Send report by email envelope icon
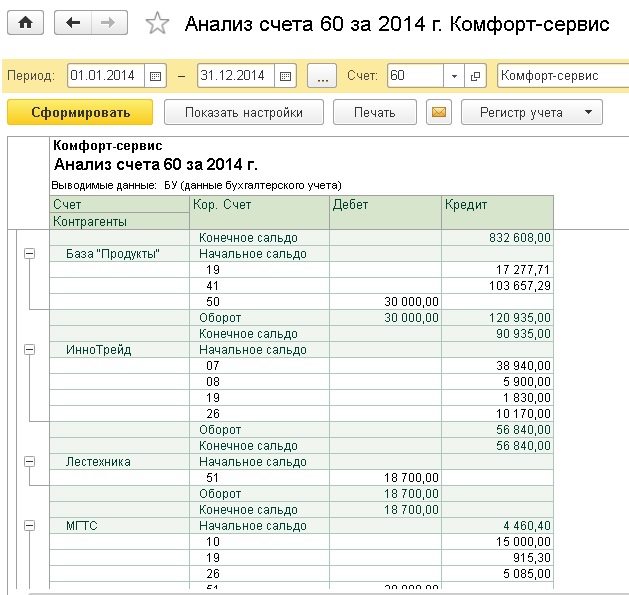Image resolution: width=629 pixels, height=595 pixels. [x=439, y=112]
